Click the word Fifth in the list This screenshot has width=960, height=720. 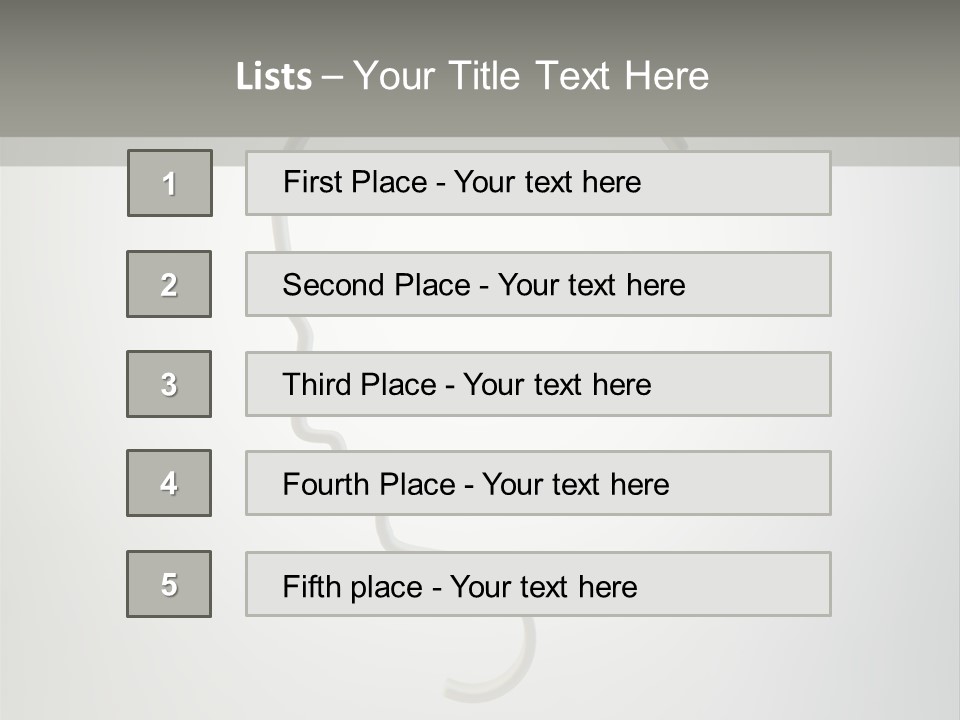[x=312, y=586]
